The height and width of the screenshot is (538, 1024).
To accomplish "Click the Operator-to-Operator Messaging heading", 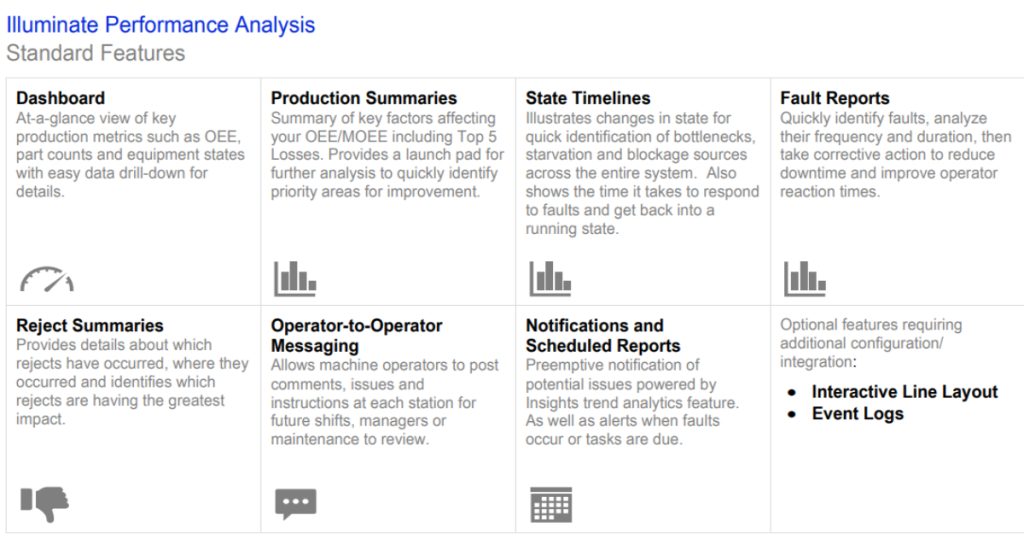I will pos(356,335).
